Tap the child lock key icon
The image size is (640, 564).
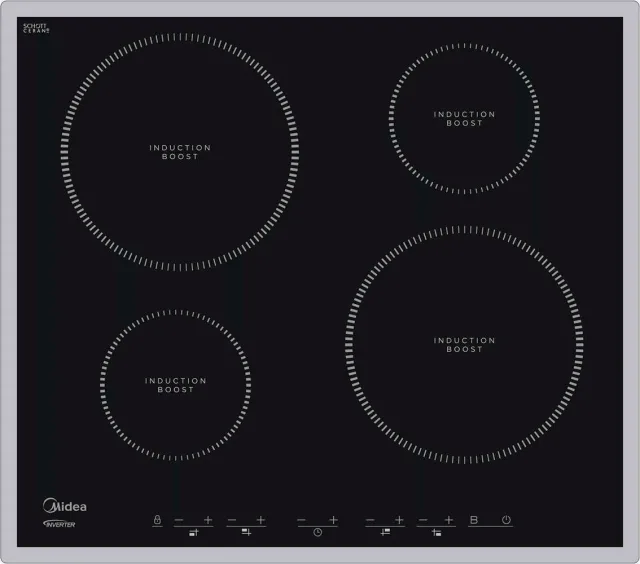[157, 520]
